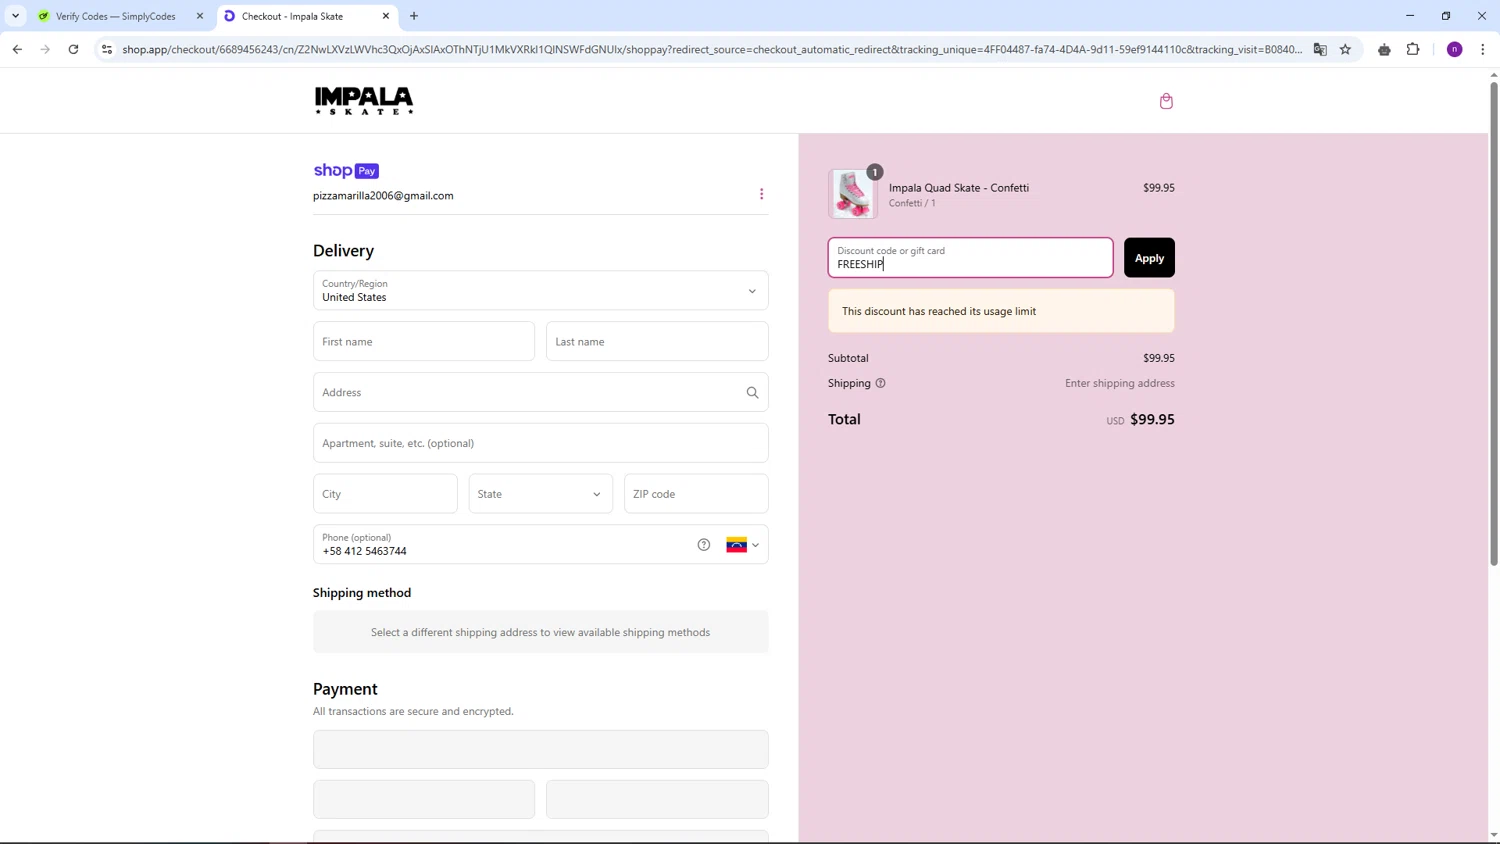Viewport: 1500px width, 844px height.
Task: Open a new browser tab
Action: (x=414, y=16)
